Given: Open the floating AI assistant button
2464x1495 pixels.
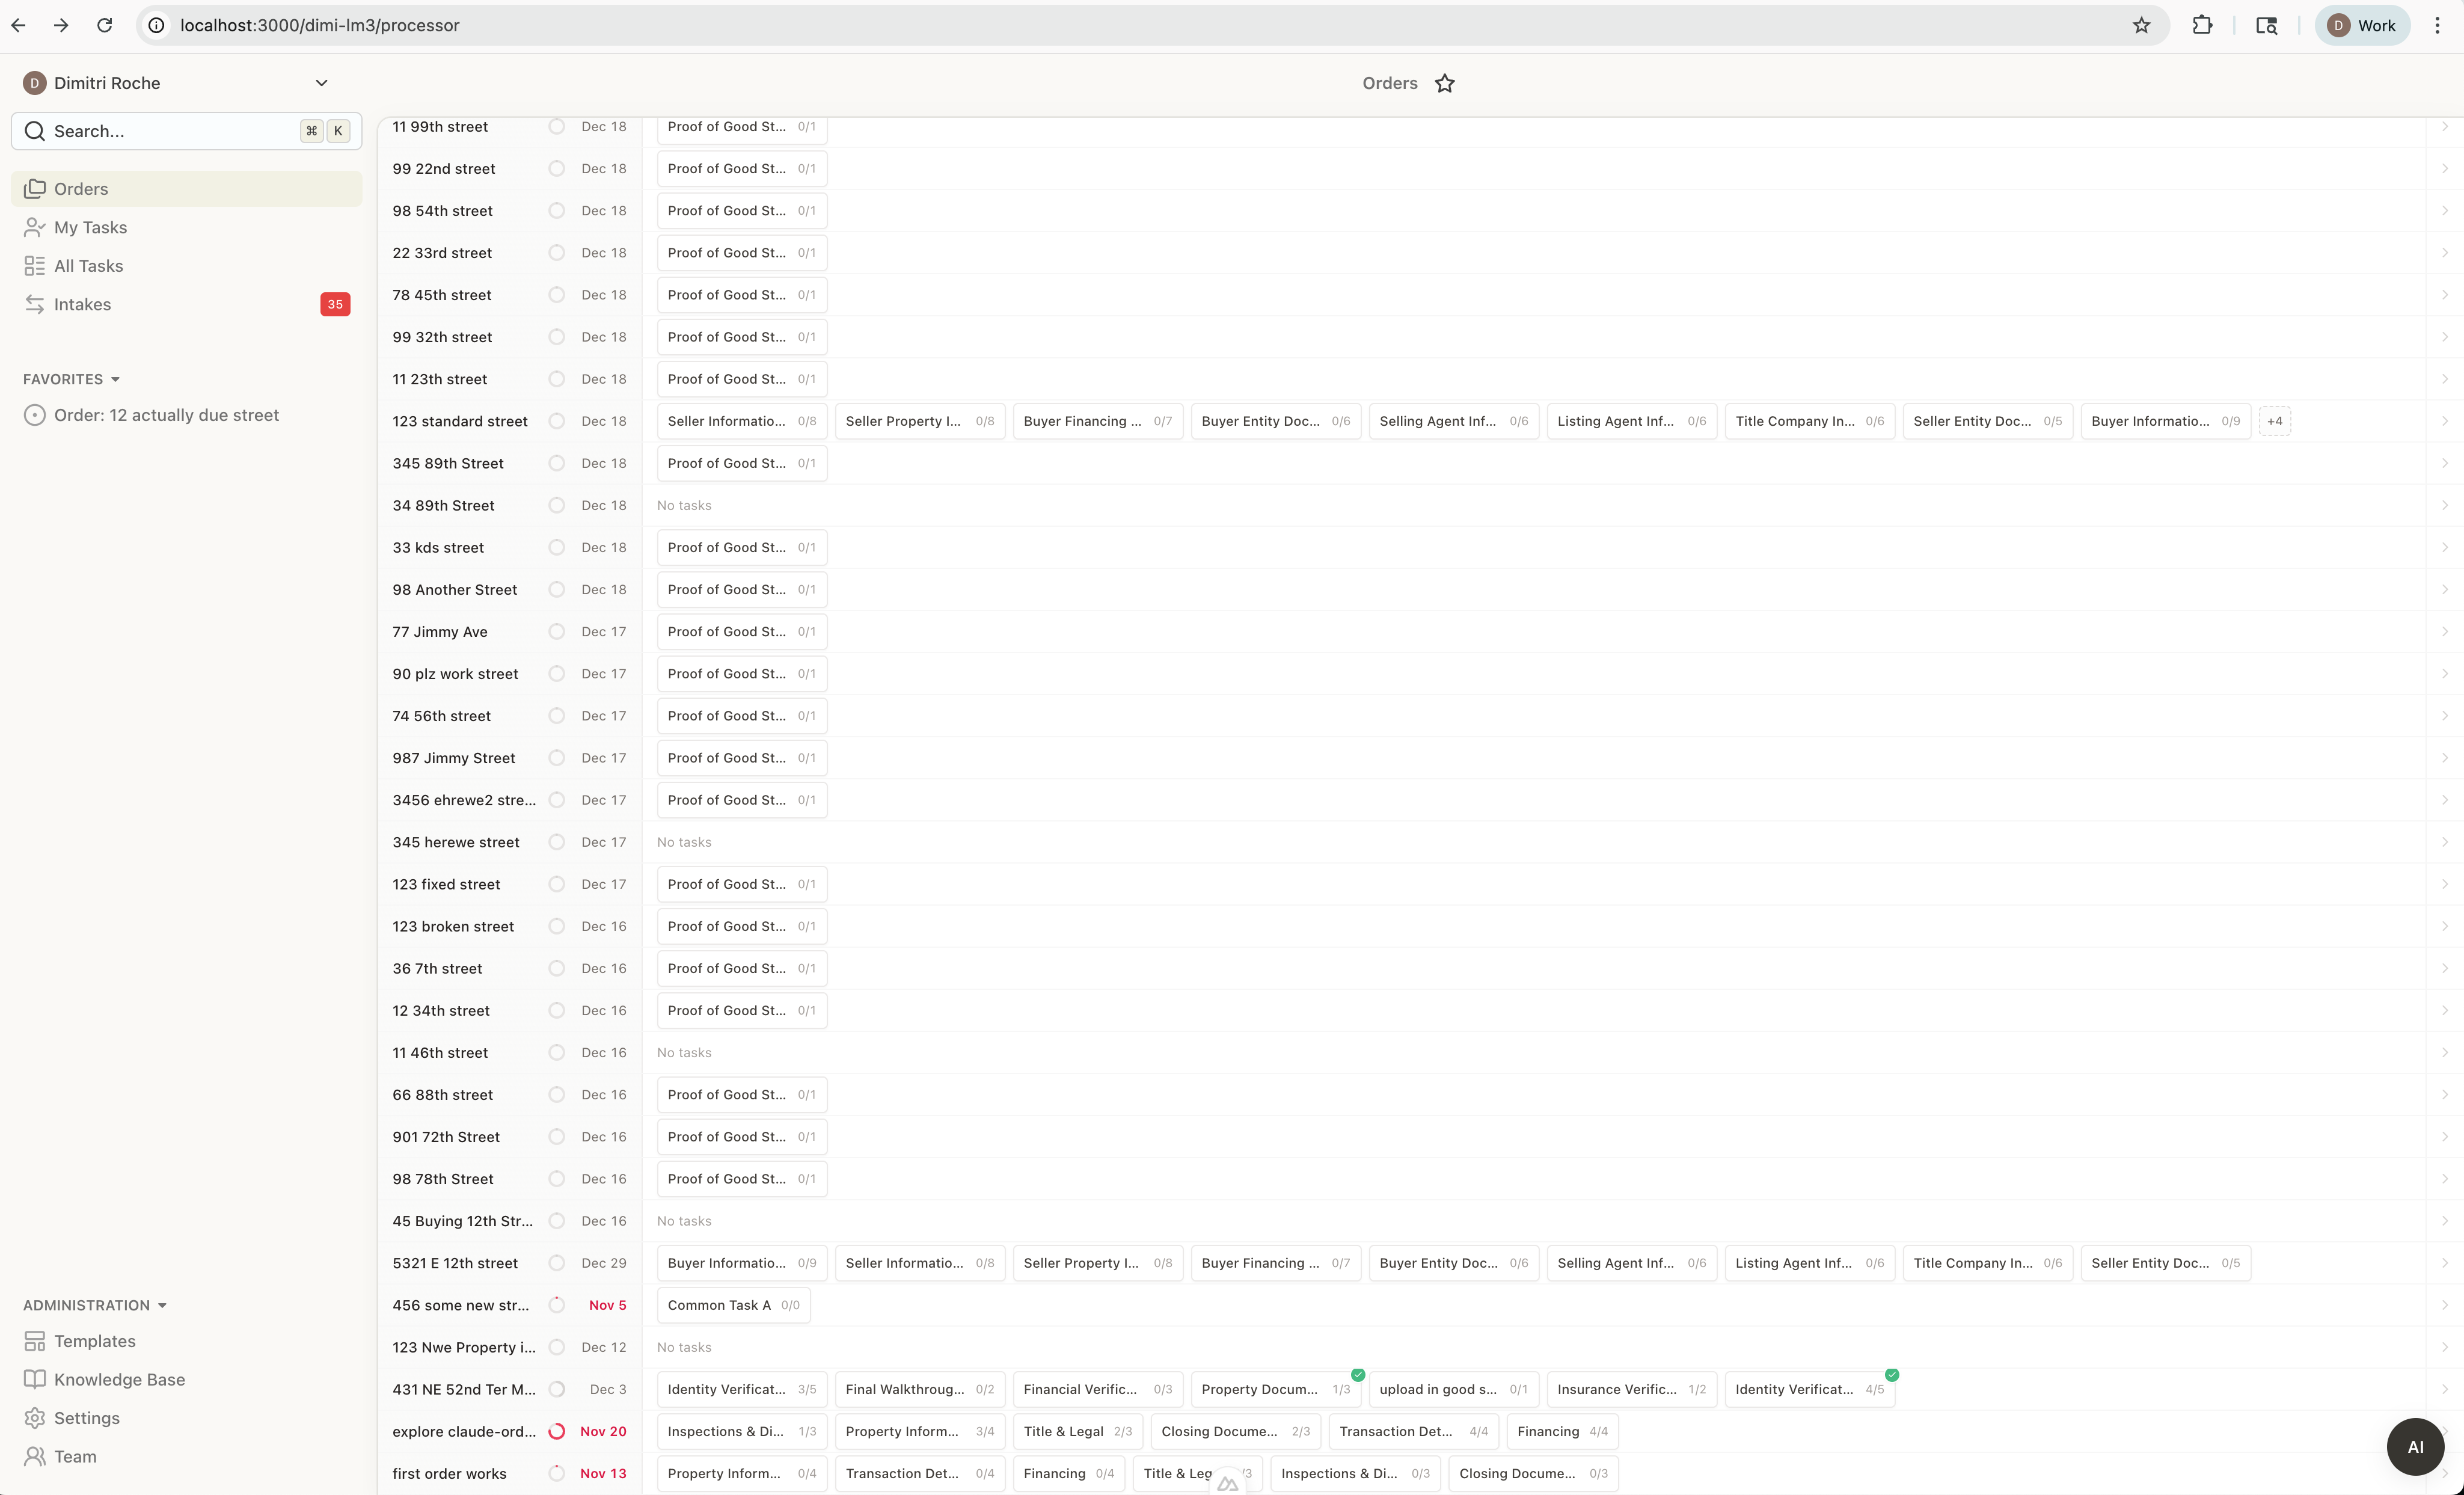Looking at the screenshot, I should pos(2414,1446).
